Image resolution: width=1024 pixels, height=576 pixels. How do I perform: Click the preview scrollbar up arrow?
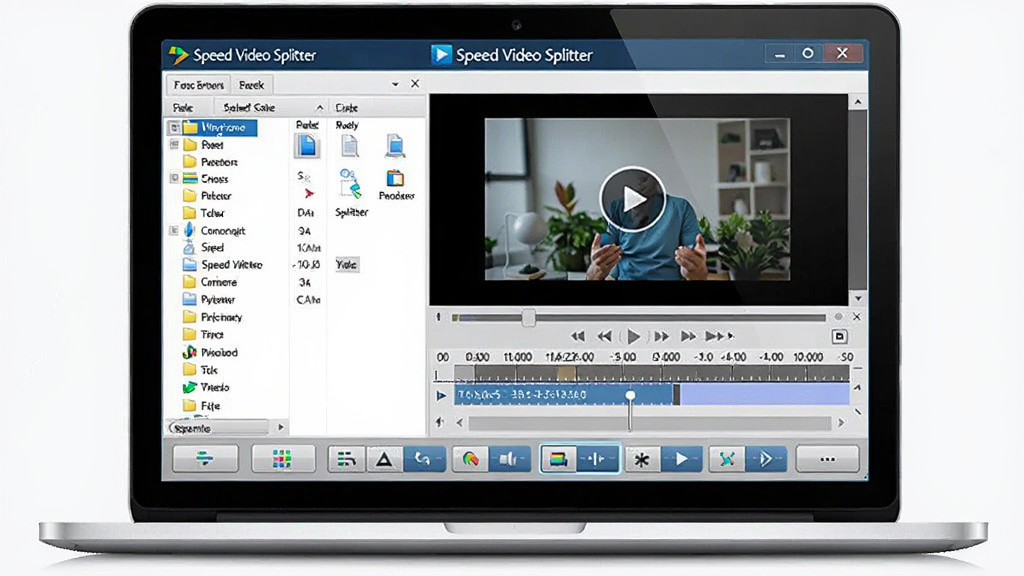(857, 102)
